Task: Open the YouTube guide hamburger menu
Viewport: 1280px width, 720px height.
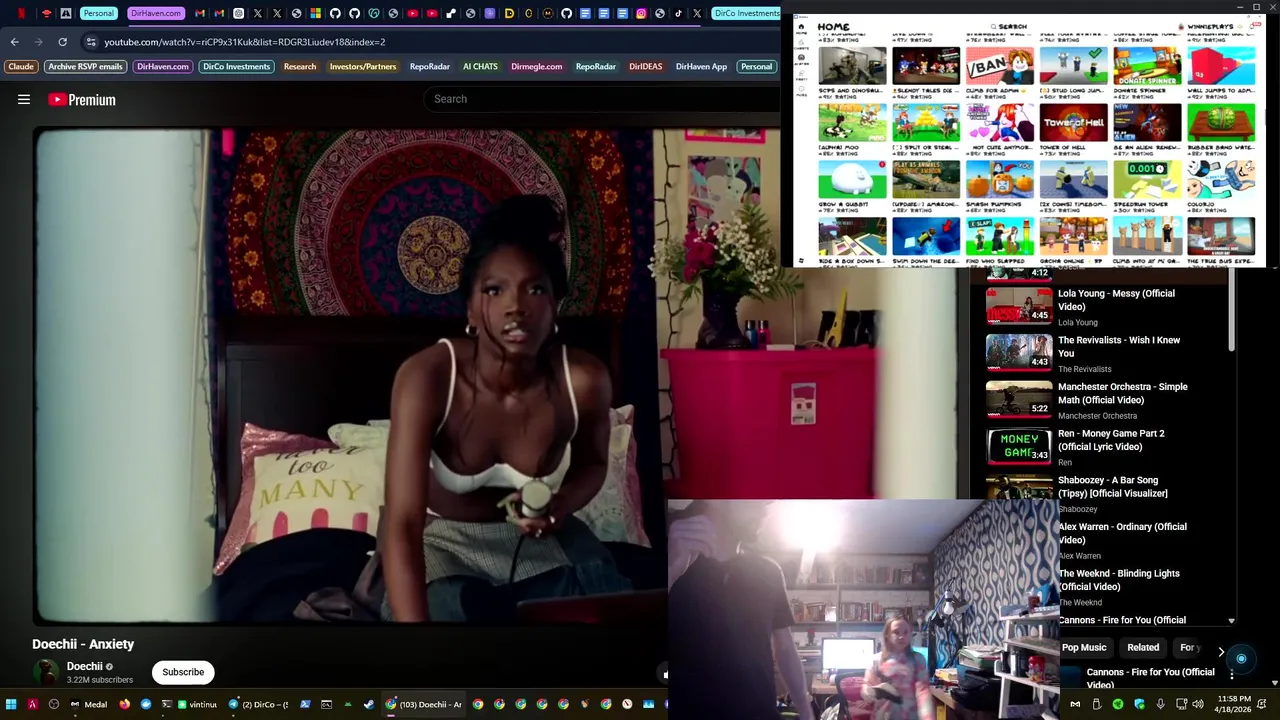Action: pos(24,99)
